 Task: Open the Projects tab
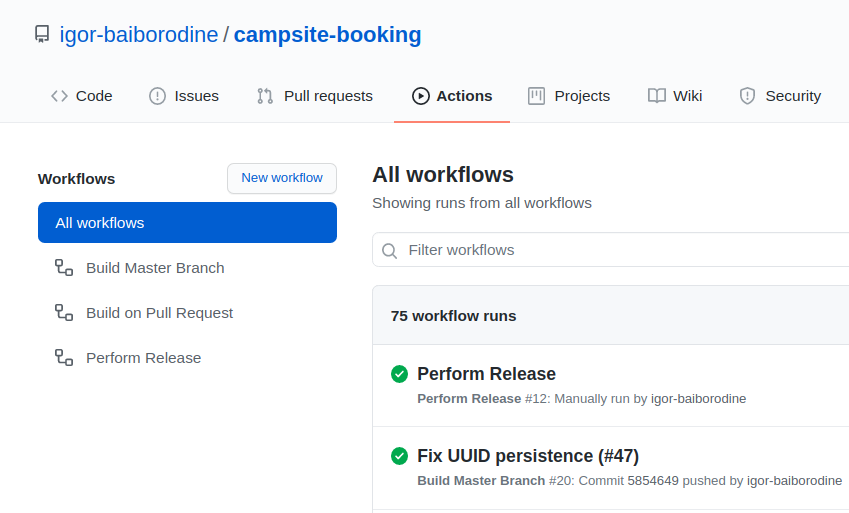click(569, 96)
